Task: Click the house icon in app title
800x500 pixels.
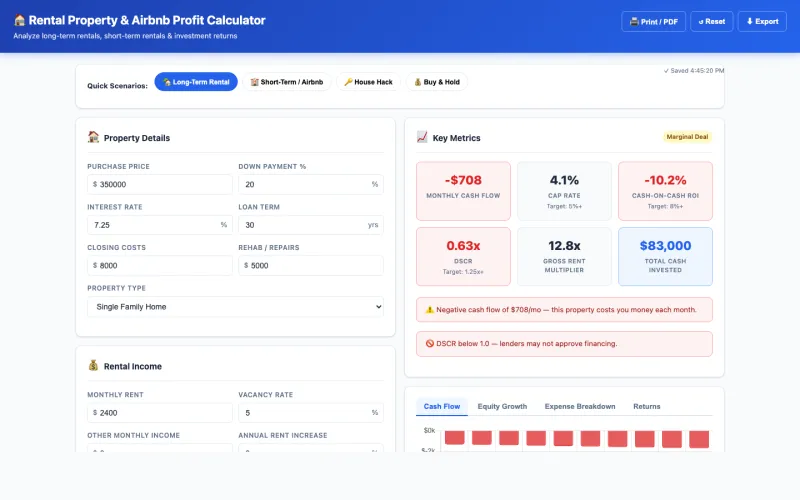Action: (x=19, y=20)
